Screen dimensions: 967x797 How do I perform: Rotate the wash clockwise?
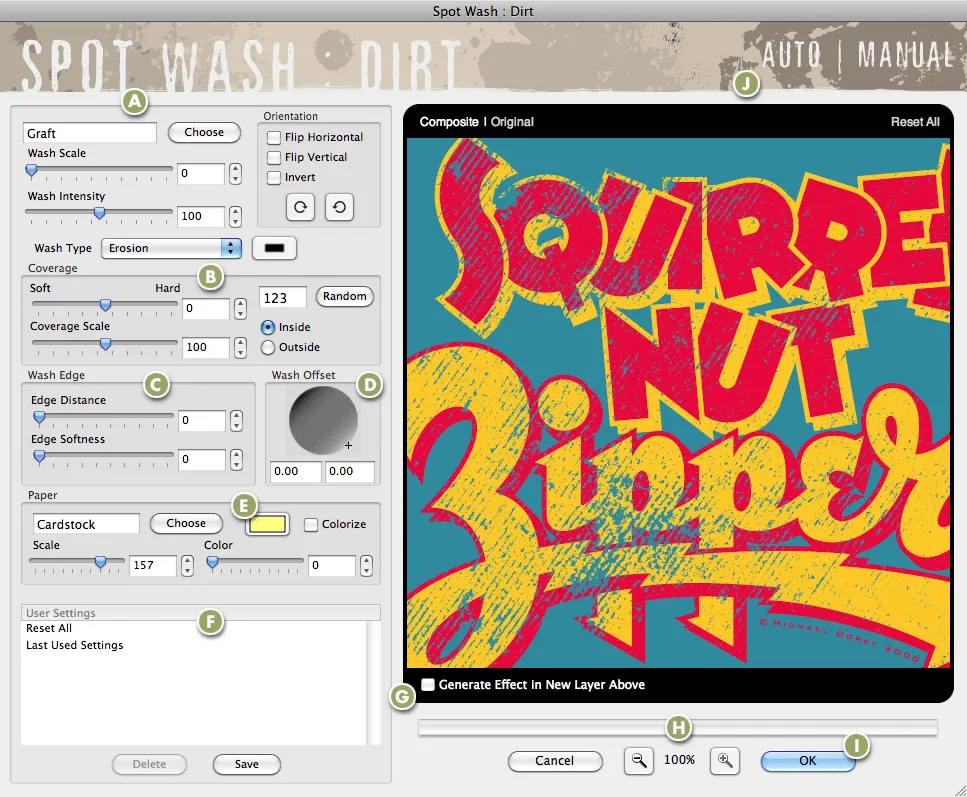pos(299,207)
